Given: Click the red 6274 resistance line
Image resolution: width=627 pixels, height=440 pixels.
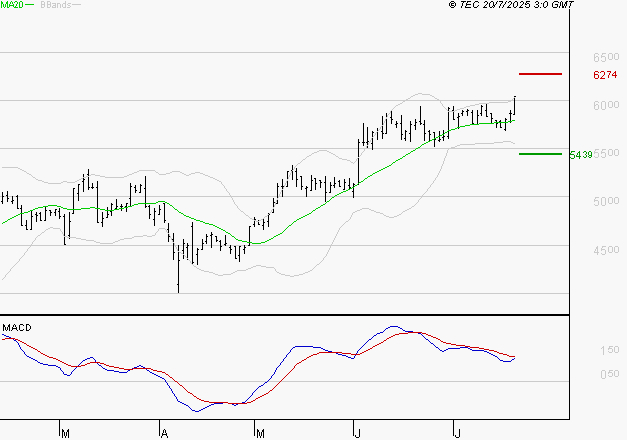Looking at the screenshot, I should point(540,74).
